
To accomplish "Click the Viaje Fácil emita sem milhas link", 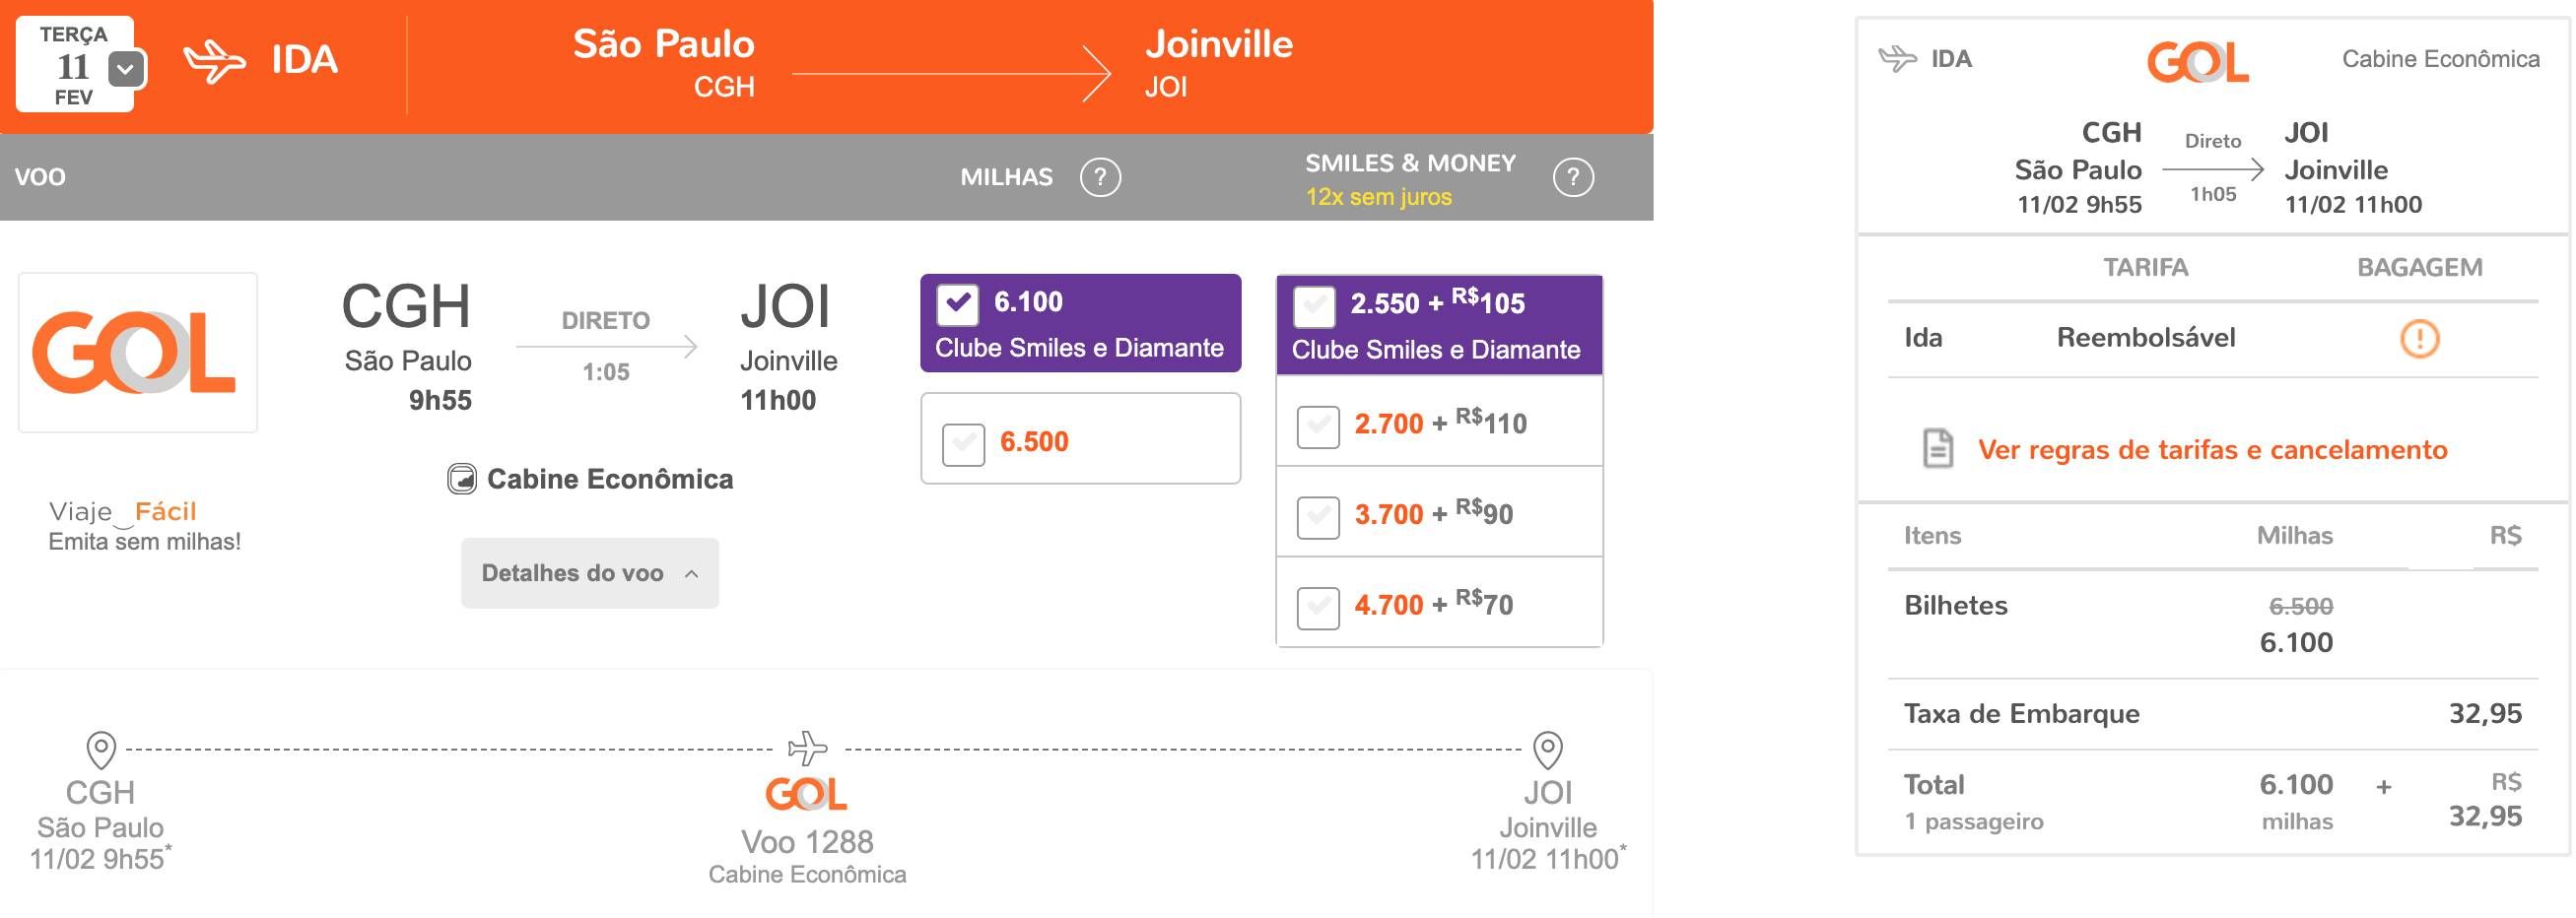I will click(144, 526).
